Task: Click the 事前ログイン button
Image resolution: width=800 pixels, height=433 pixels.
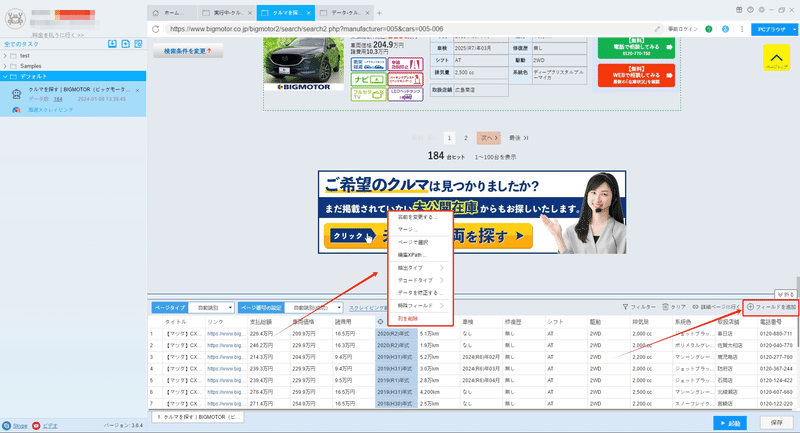Action: point(683,29)
